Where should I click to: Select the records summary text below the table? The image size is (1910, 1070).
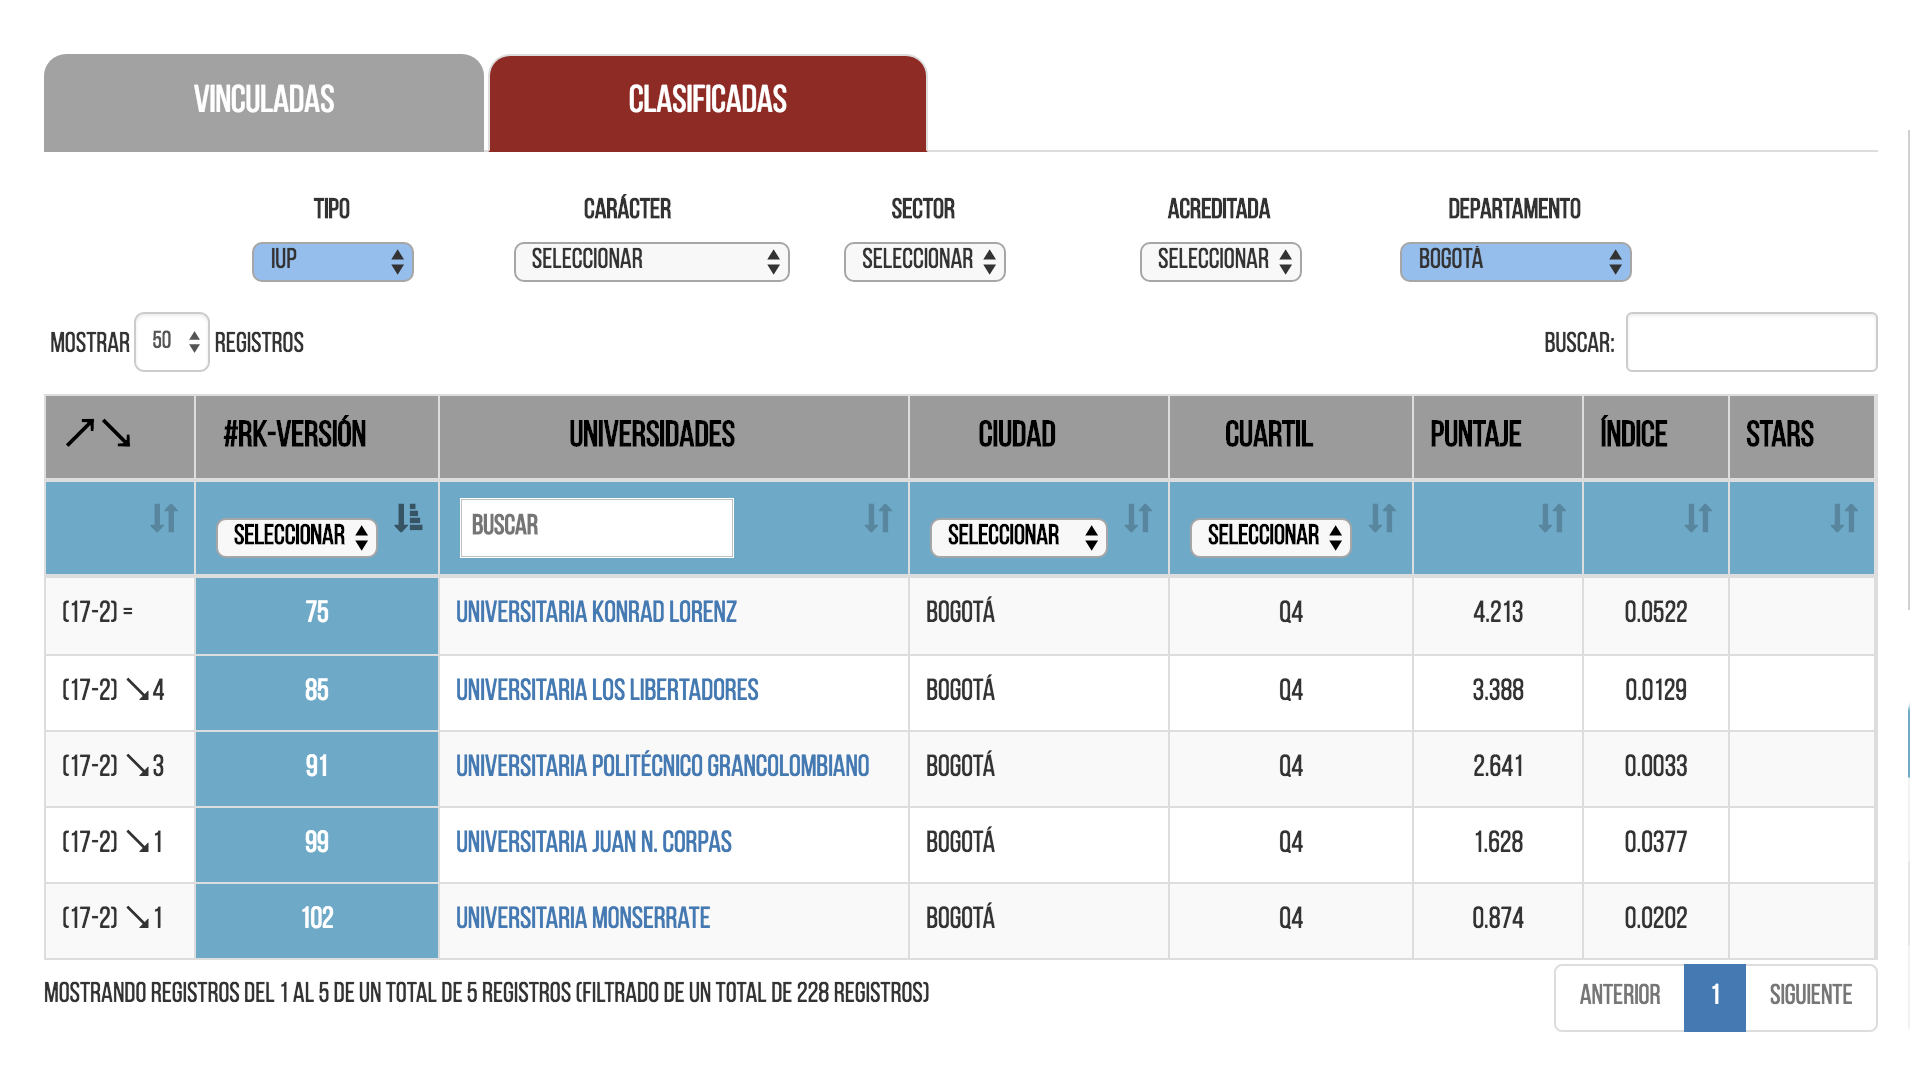tap(487, 993)
